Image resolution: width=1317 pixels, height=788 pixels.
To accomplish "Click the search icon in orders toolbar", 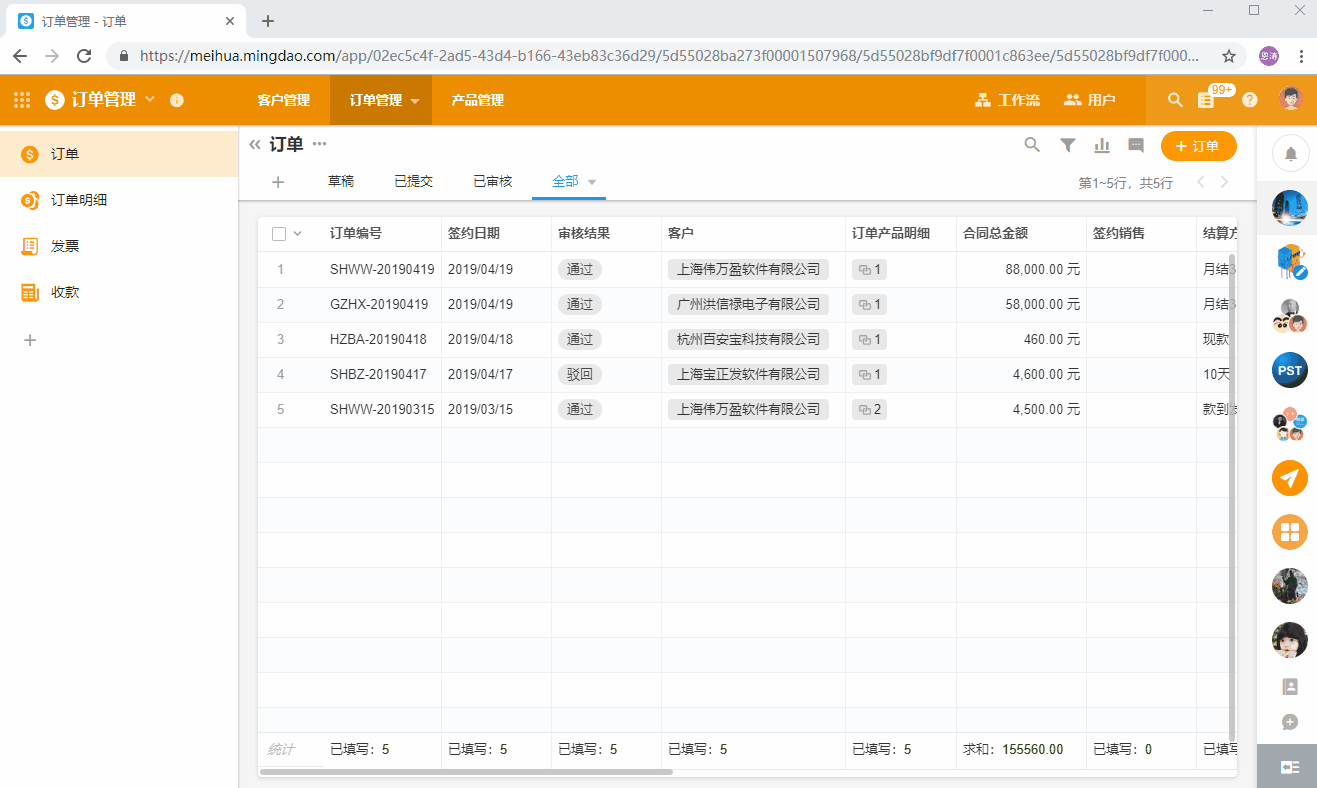I will 1032,145.
